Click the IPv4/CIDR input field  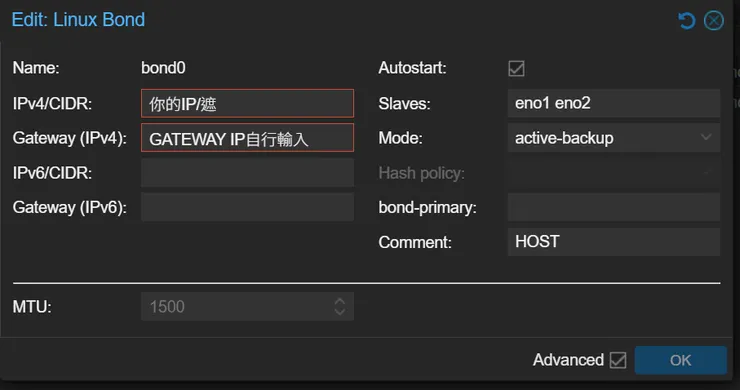247,103
